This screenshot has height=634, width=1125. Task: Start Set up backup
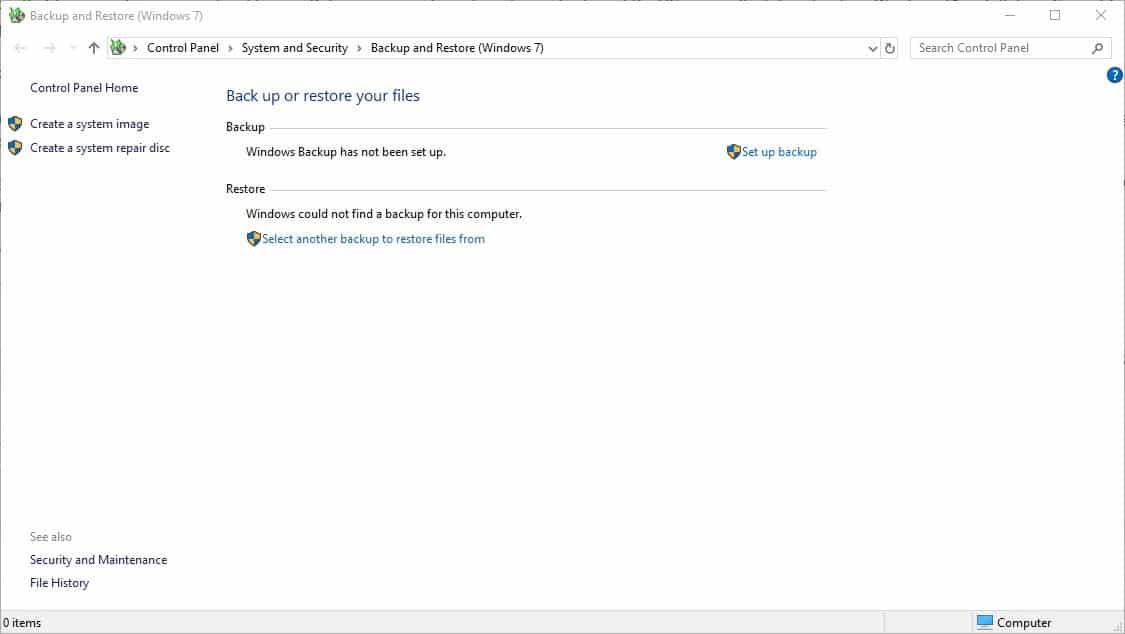[x=779, y=152]
